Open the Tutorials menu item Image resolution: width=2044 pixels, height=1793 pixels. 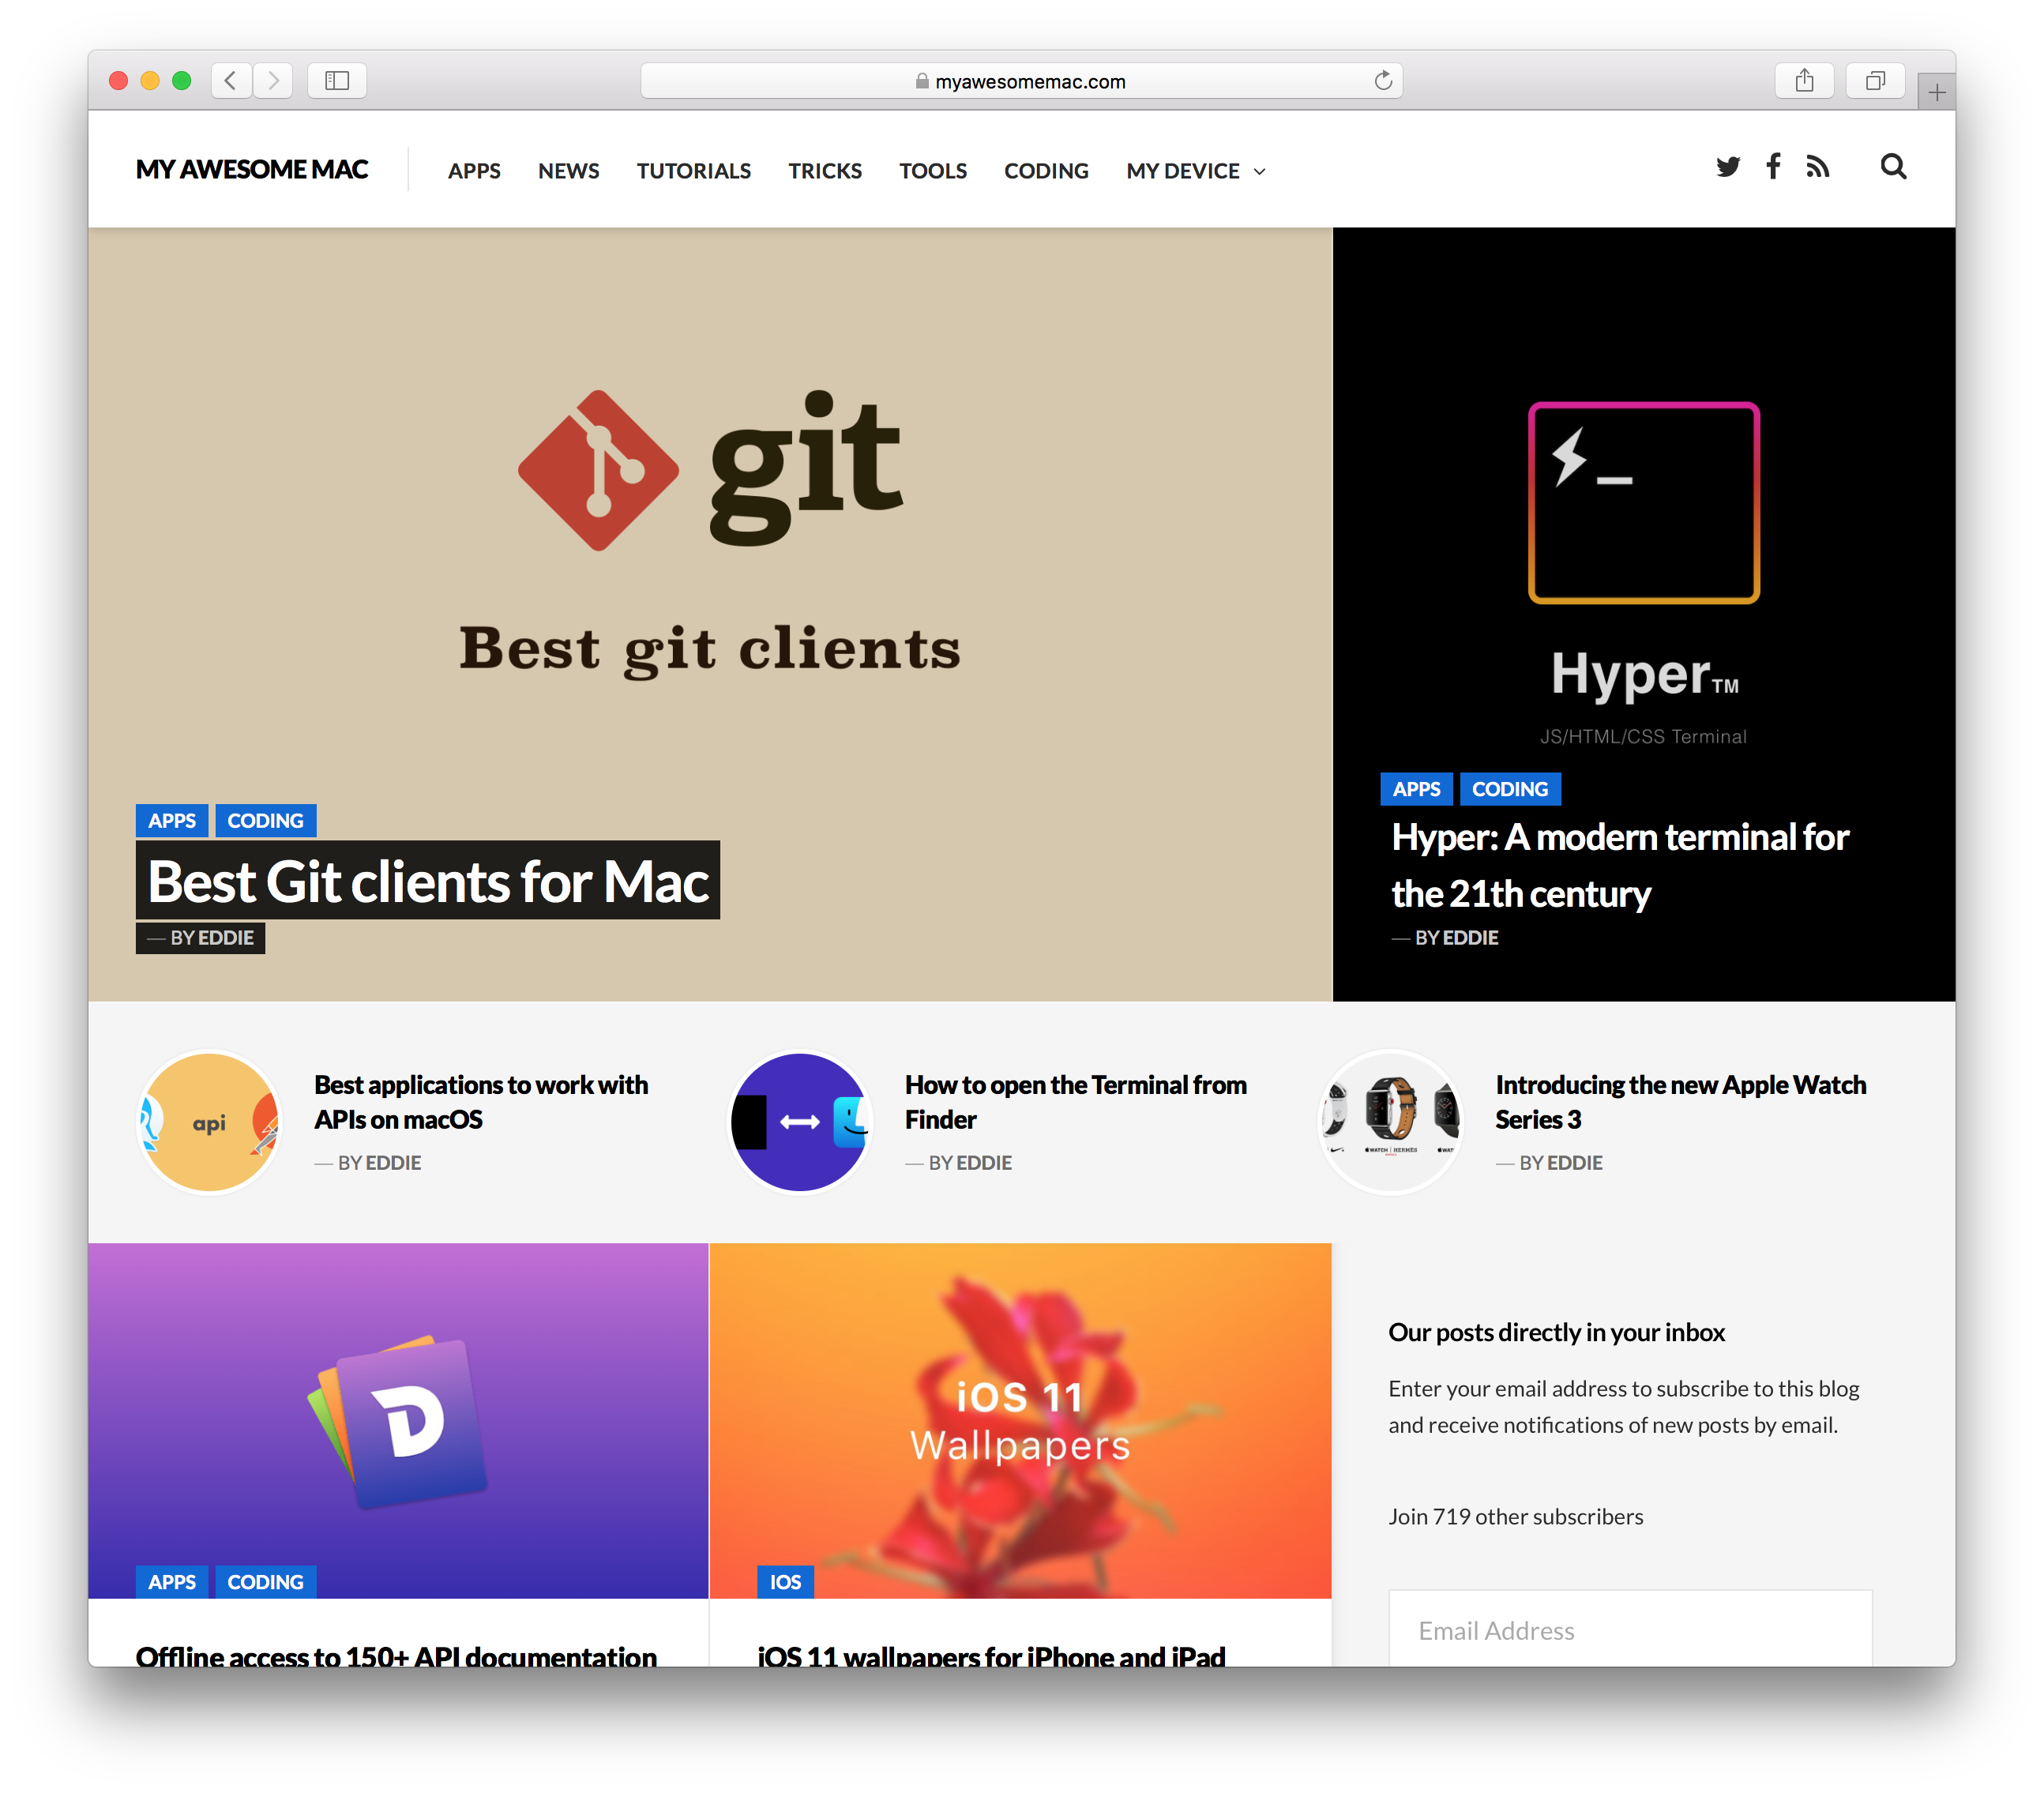click(x=693, y=171)
